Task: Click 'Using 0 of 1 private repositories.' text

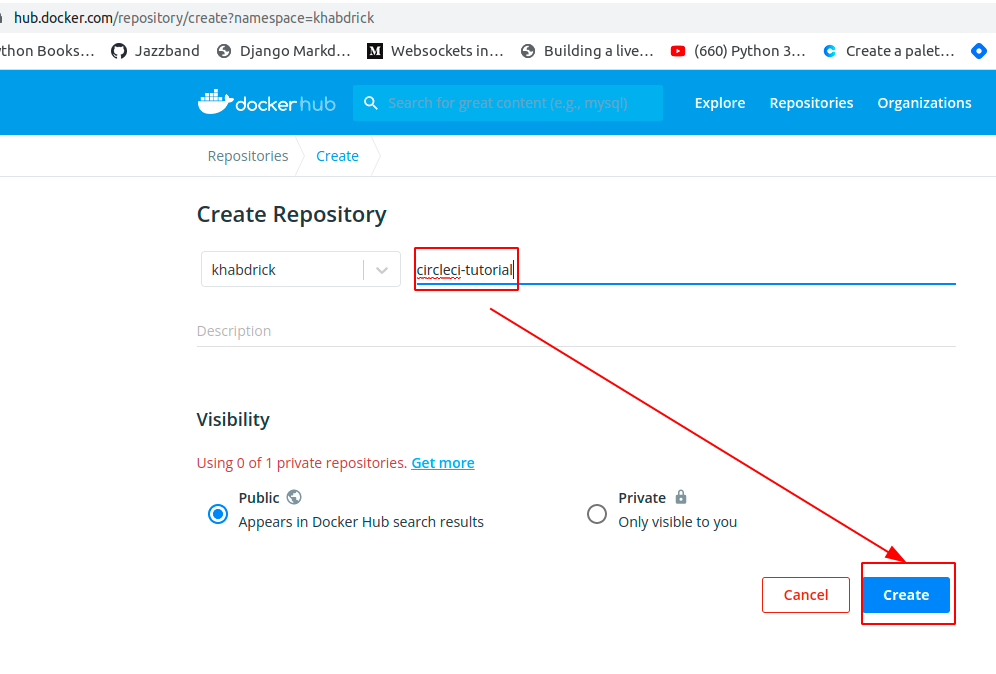Action: point(302,463)
